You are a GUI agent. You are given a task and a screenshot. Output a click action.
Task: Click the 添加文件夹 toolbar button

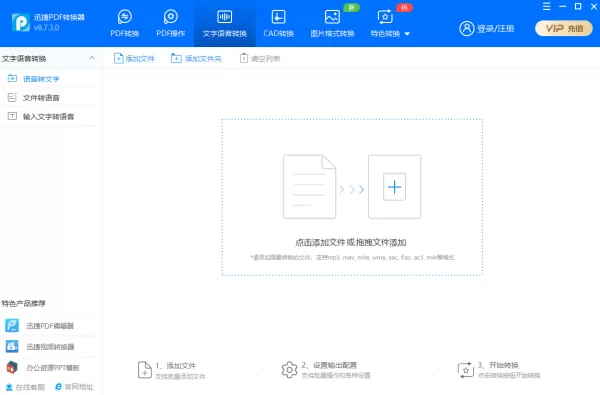pos(196,58)
